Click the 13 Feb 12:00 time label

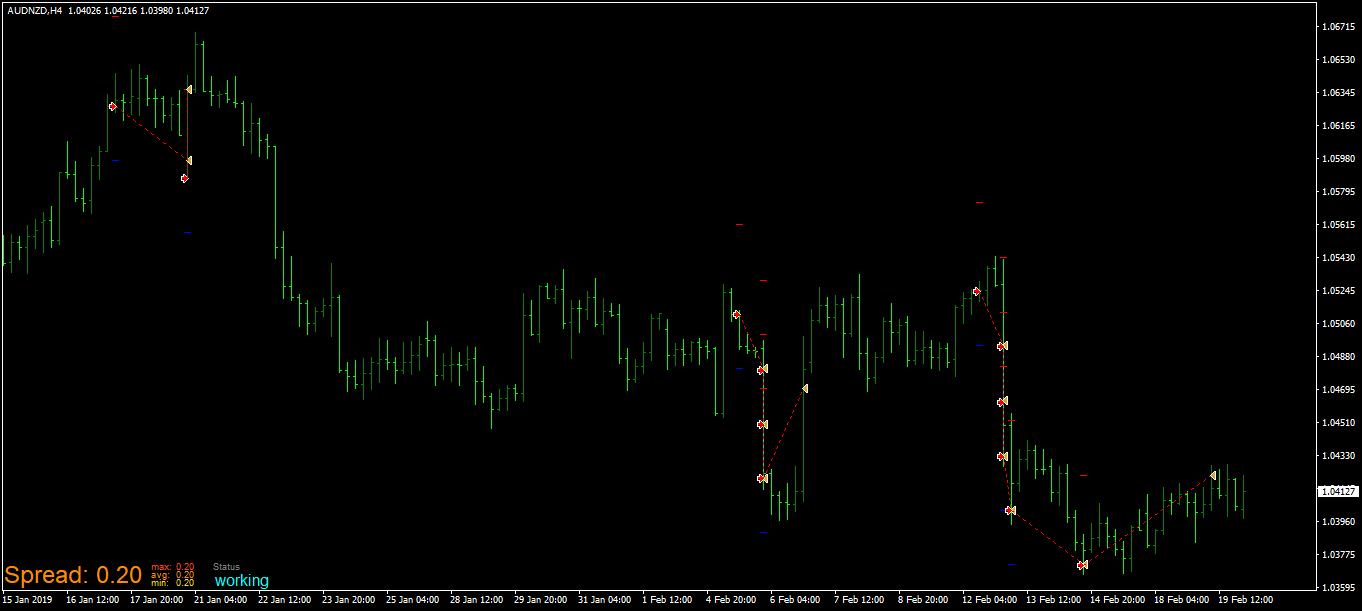tap(1053, 600)
